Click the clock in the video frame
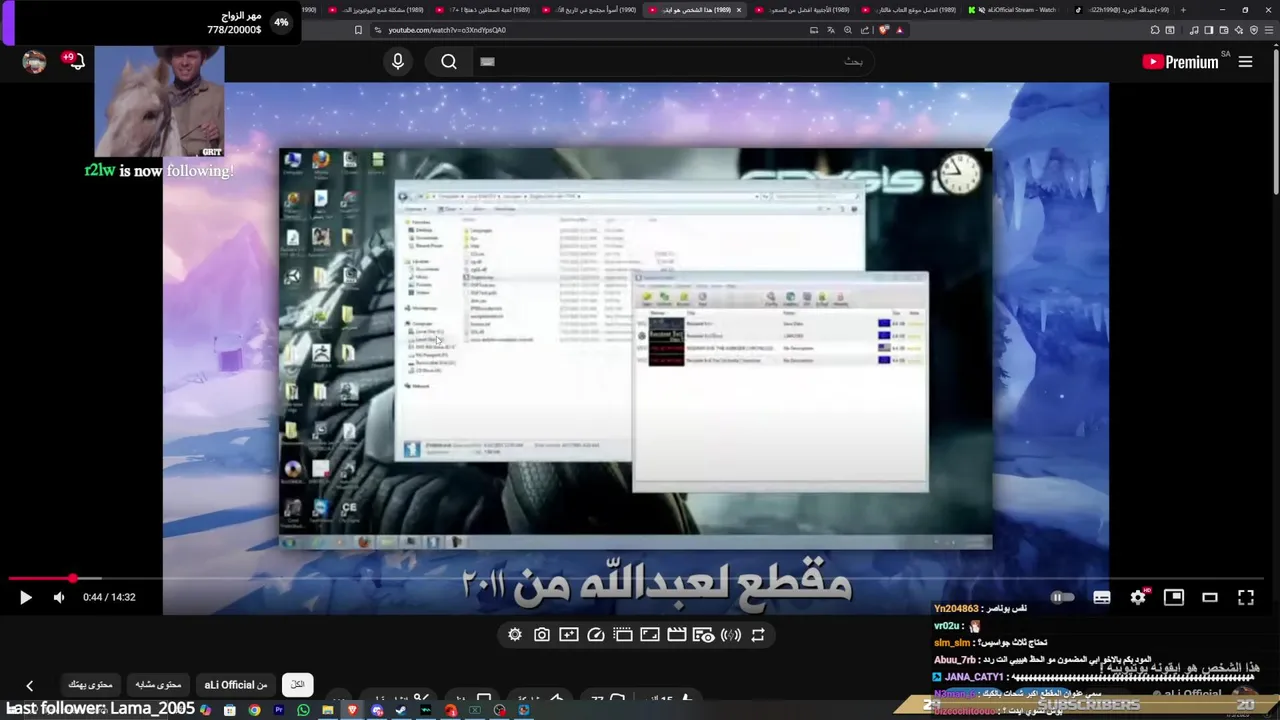This screenshot has width=1280, height=720. point(959,174)
